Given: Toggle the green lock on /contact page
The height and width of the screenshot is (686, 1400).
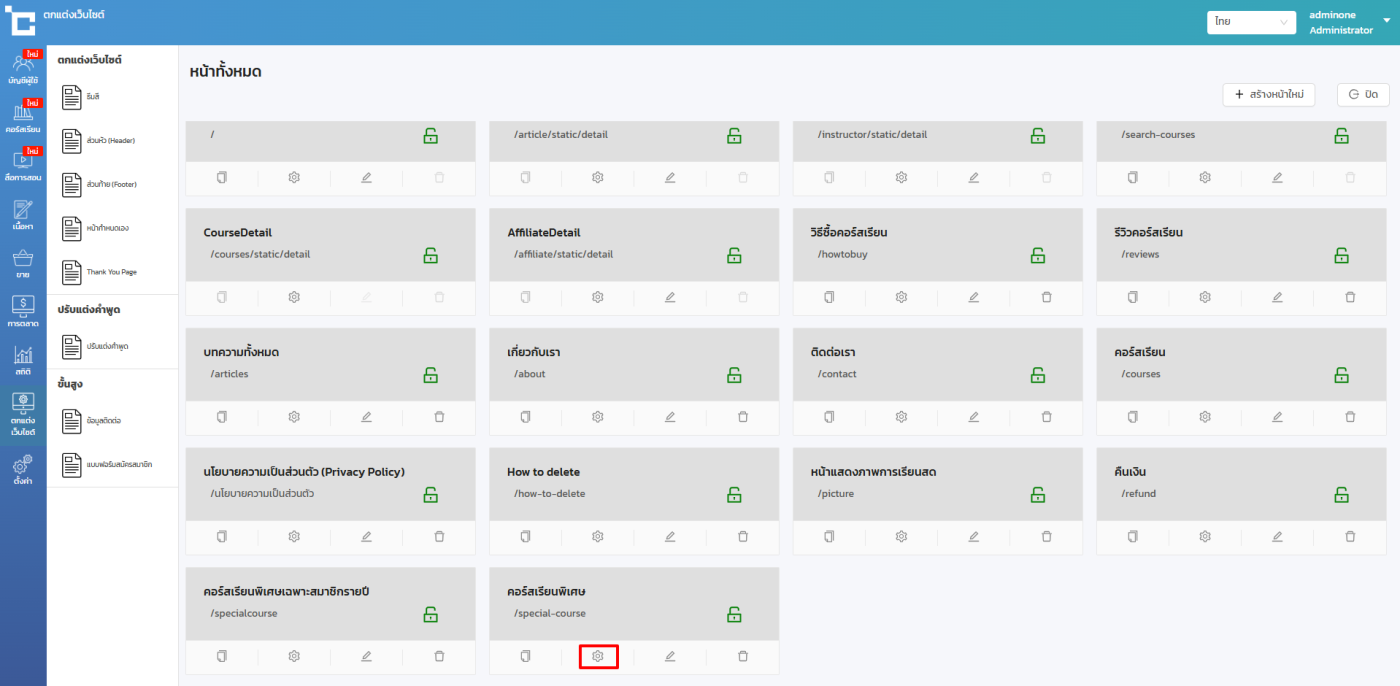Looking at the screenshot, I should [1038, 375].
